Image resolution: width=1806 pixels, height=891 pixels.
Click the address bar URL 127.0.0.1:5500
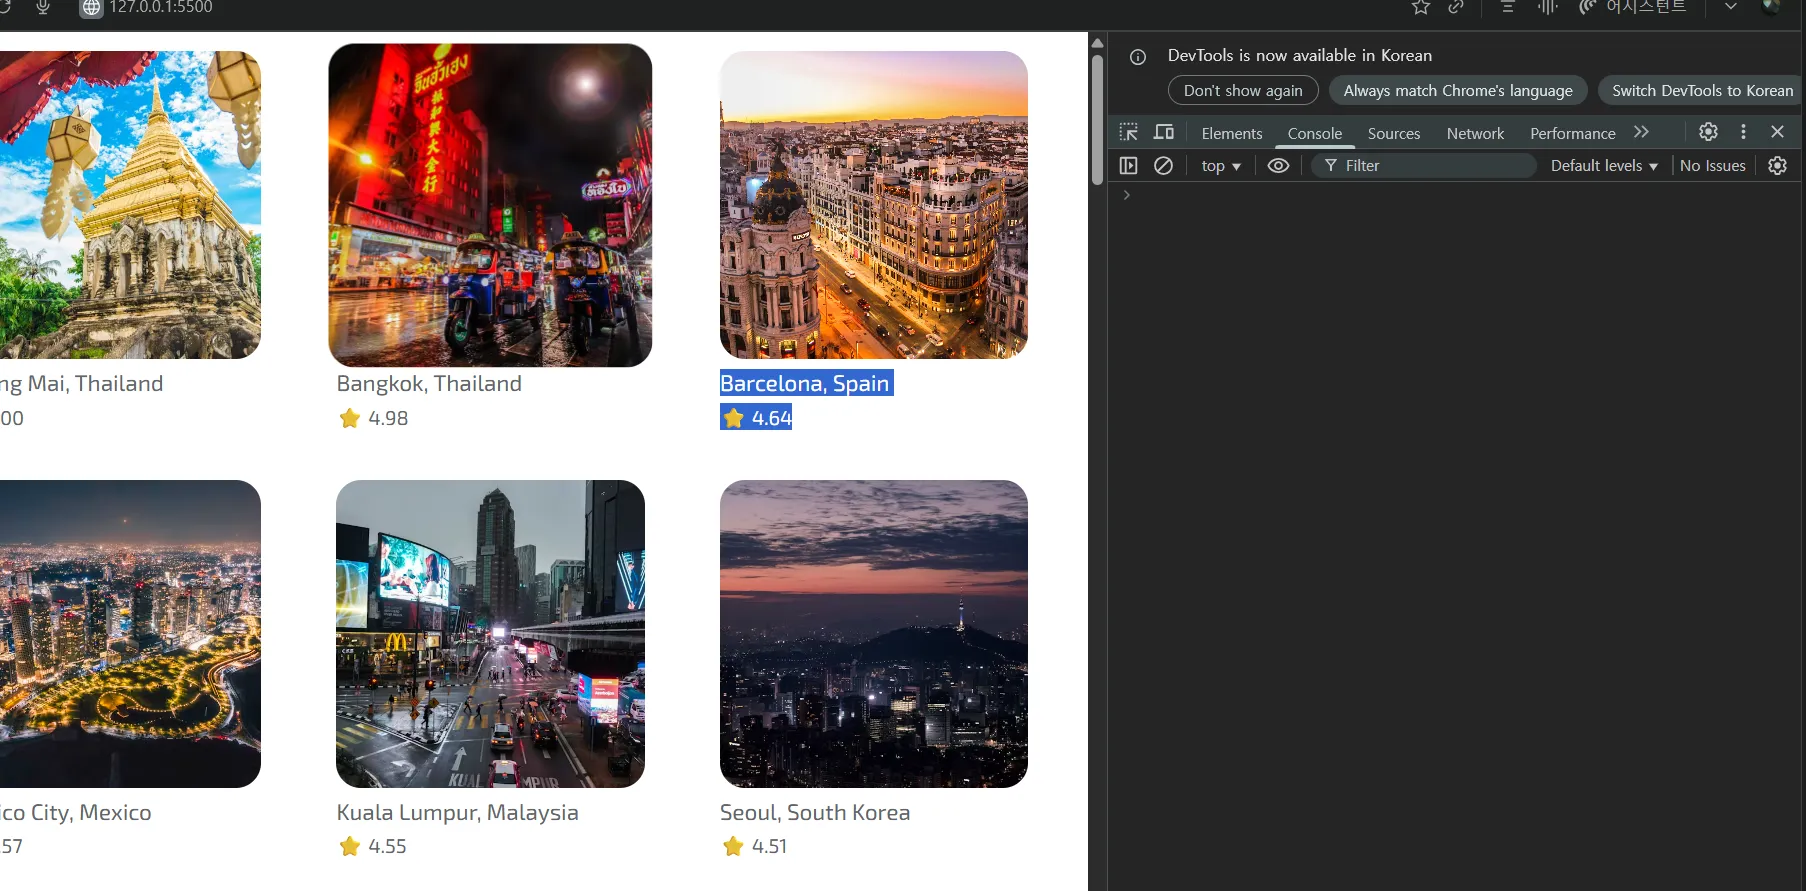161,8
